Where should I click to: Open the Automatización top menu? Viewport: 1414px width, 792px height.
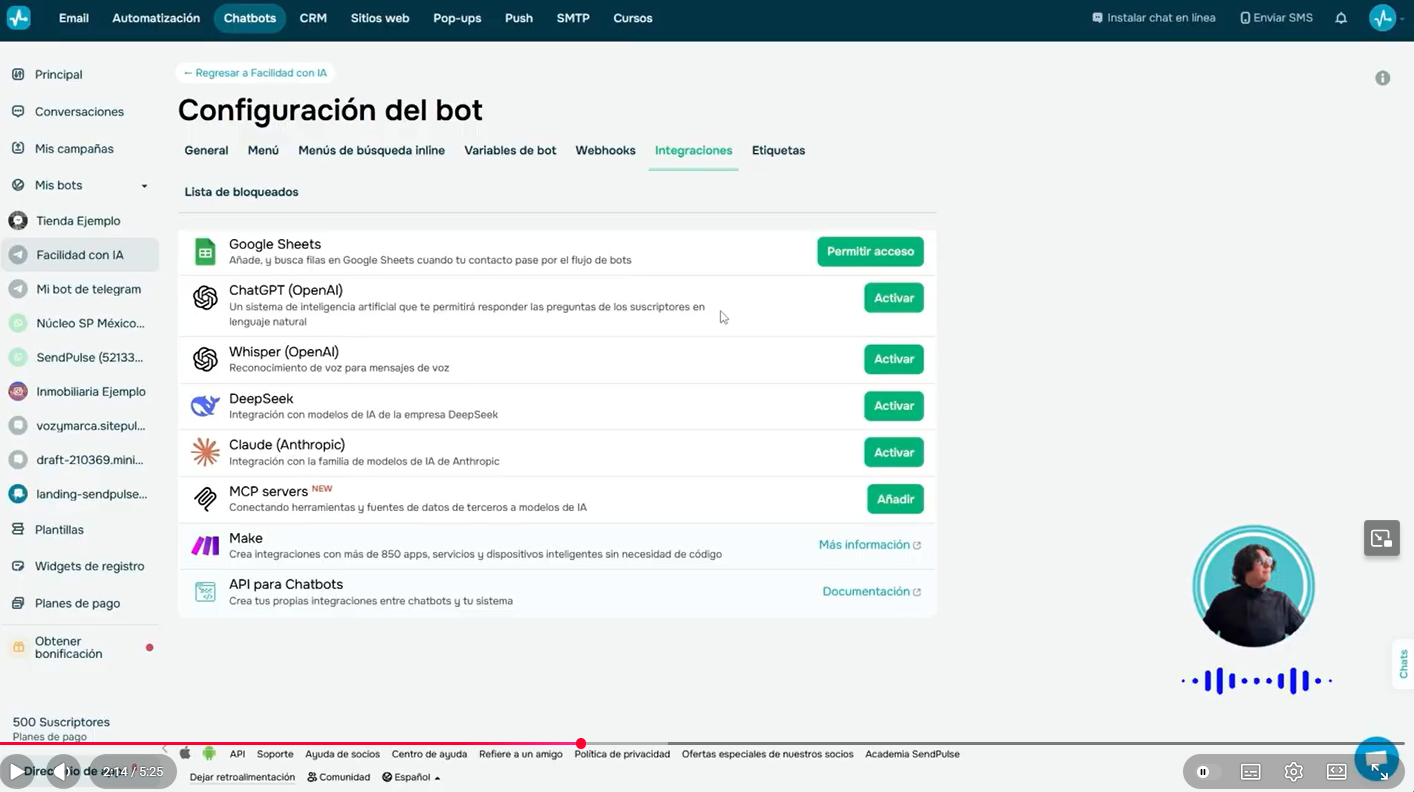pos(156,18)
